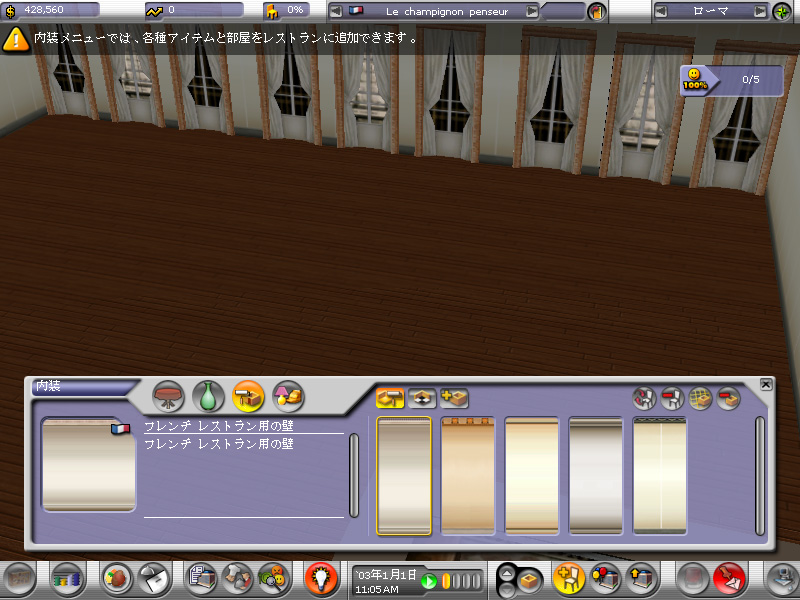The width and height of the screenshot is (800, 600).
Task: Open the restaurant documents report icon
Action: pyautogui.click(x=200, y=579)
